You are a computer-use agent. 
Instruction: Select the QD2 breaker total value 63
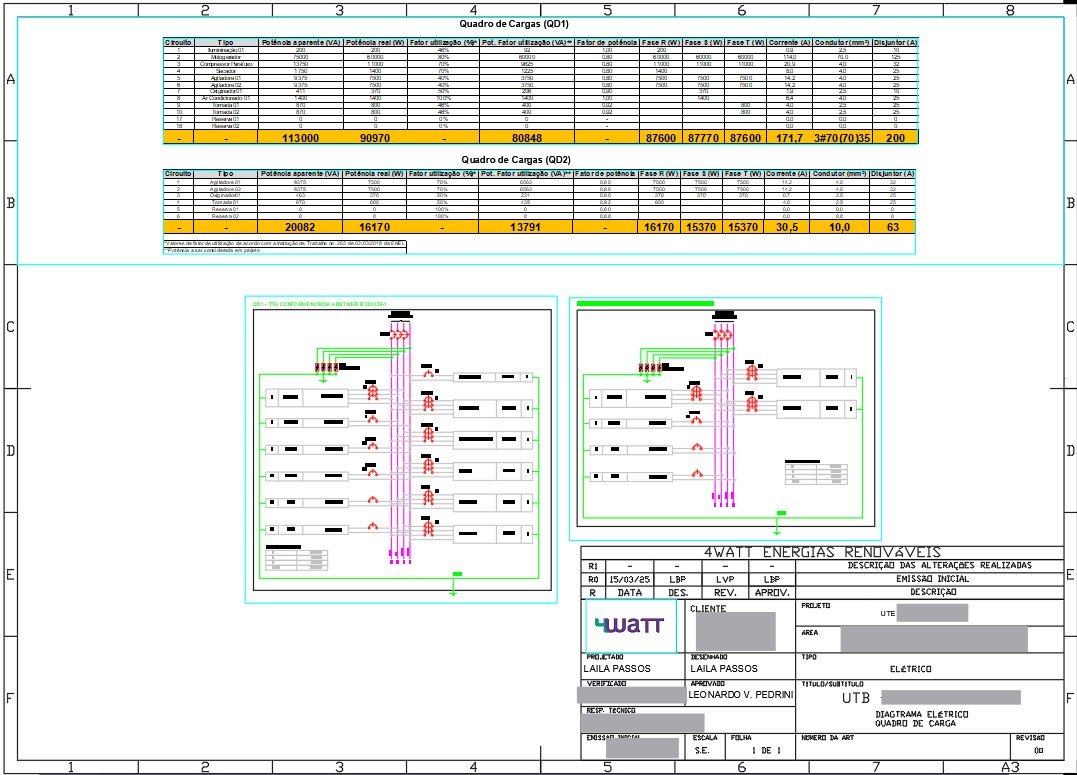(892, 227)
